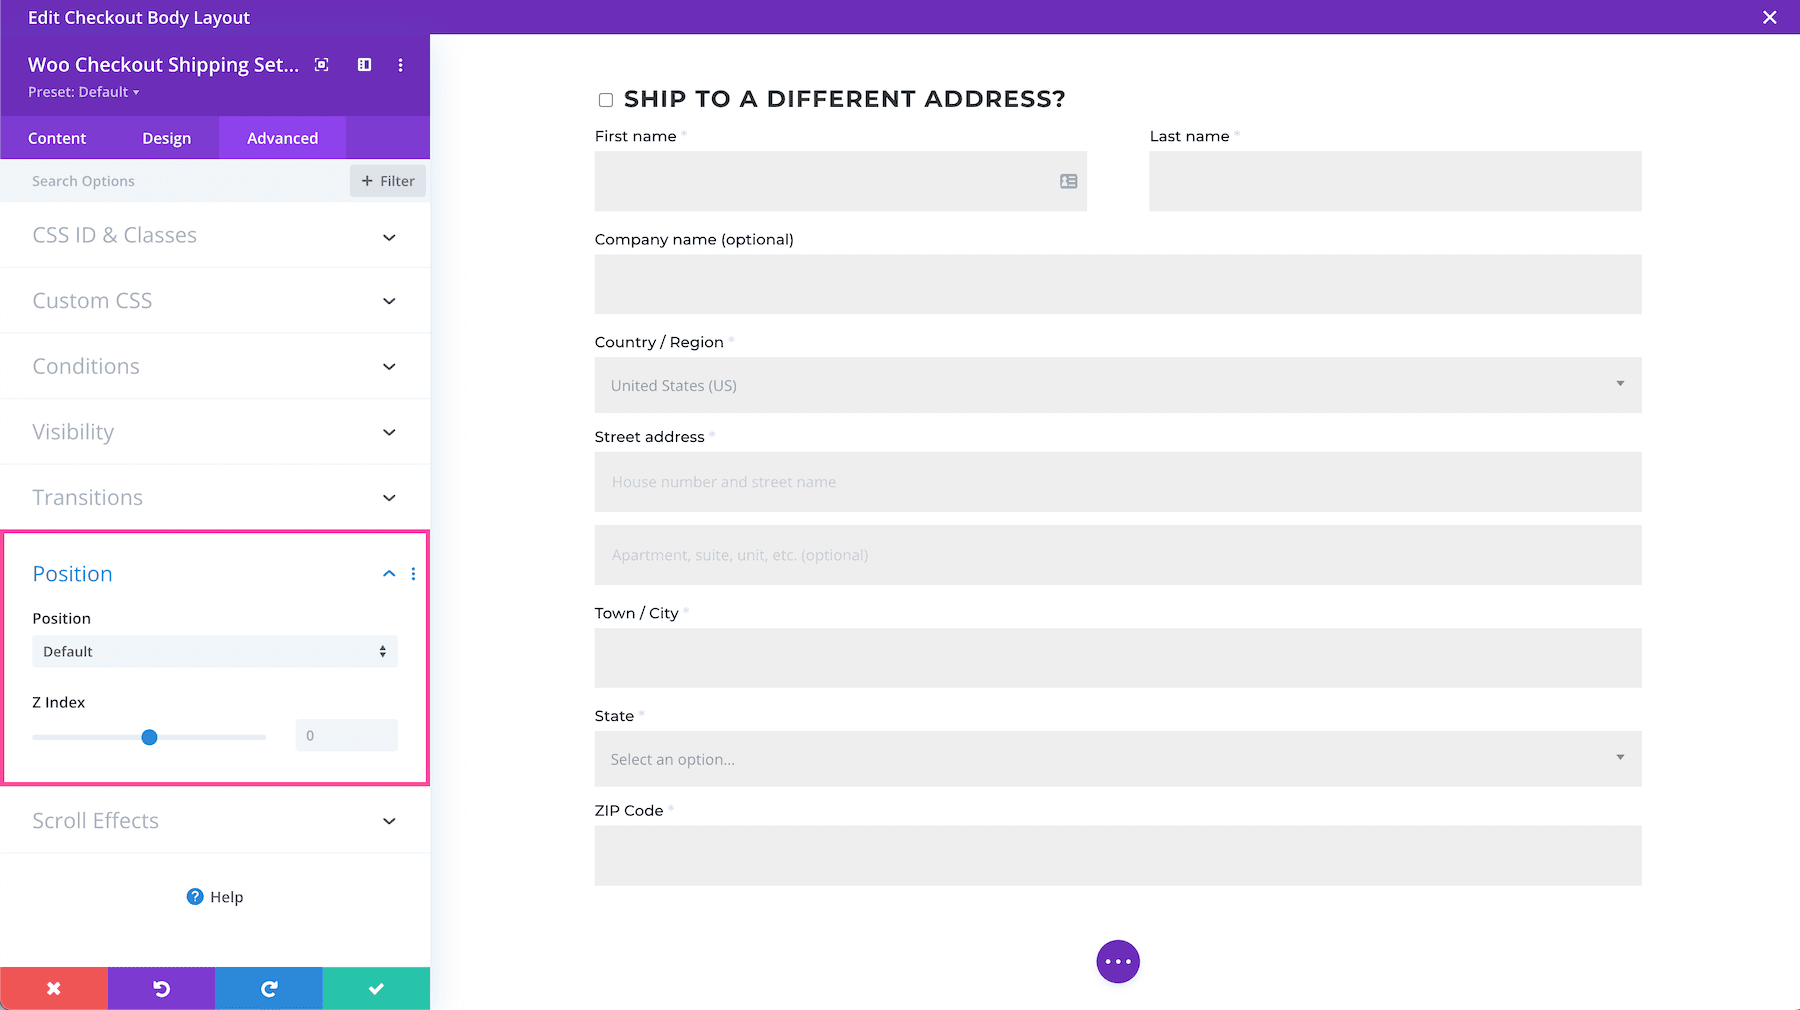Save changes with the green checkmark
This screenshot has height=1010, width=1800.
pos(376,988)
